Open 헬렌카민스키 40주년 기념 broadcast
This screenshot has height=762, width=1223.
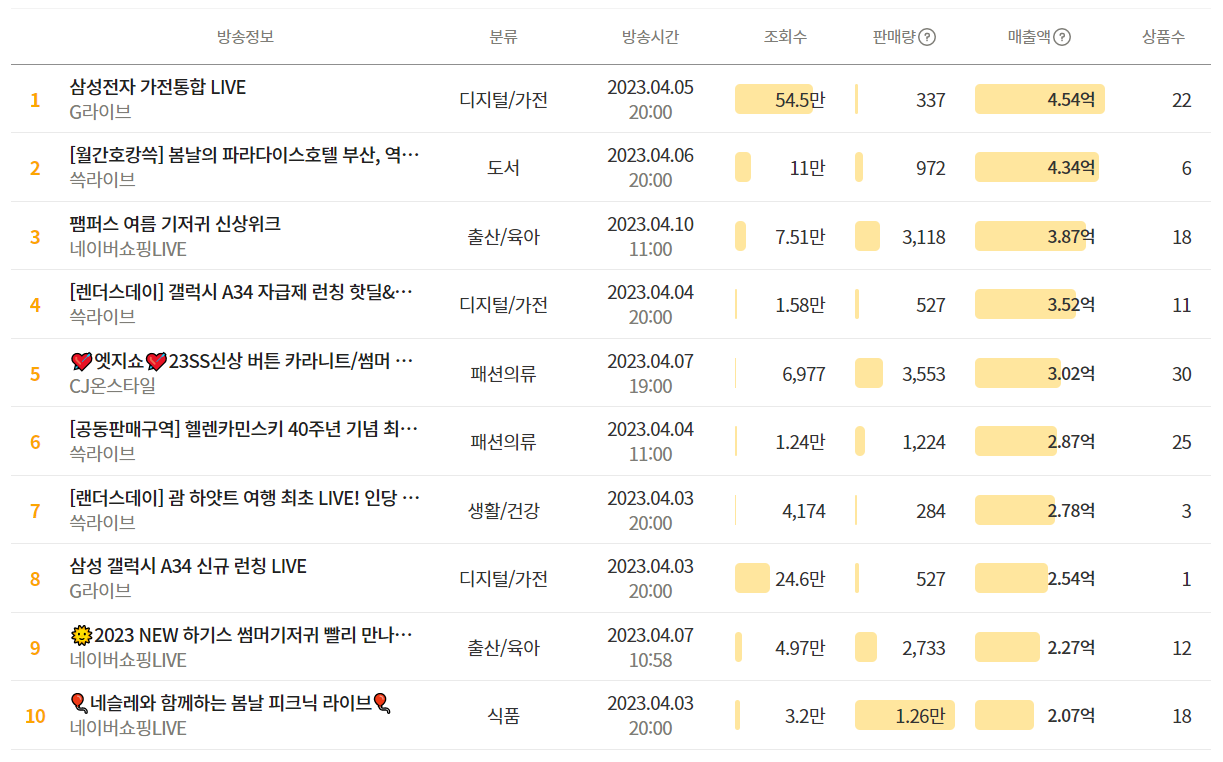pos(244,430)
